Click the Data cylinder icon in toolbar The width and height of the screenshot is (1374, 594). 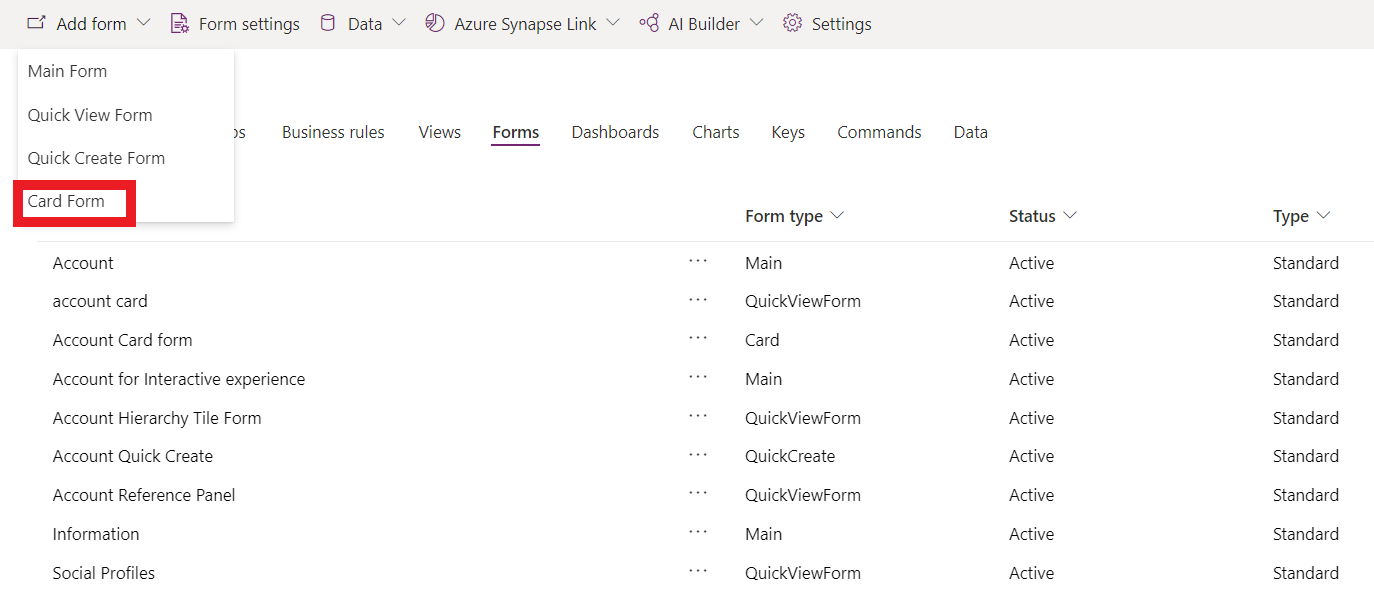[x=327, y=23]
